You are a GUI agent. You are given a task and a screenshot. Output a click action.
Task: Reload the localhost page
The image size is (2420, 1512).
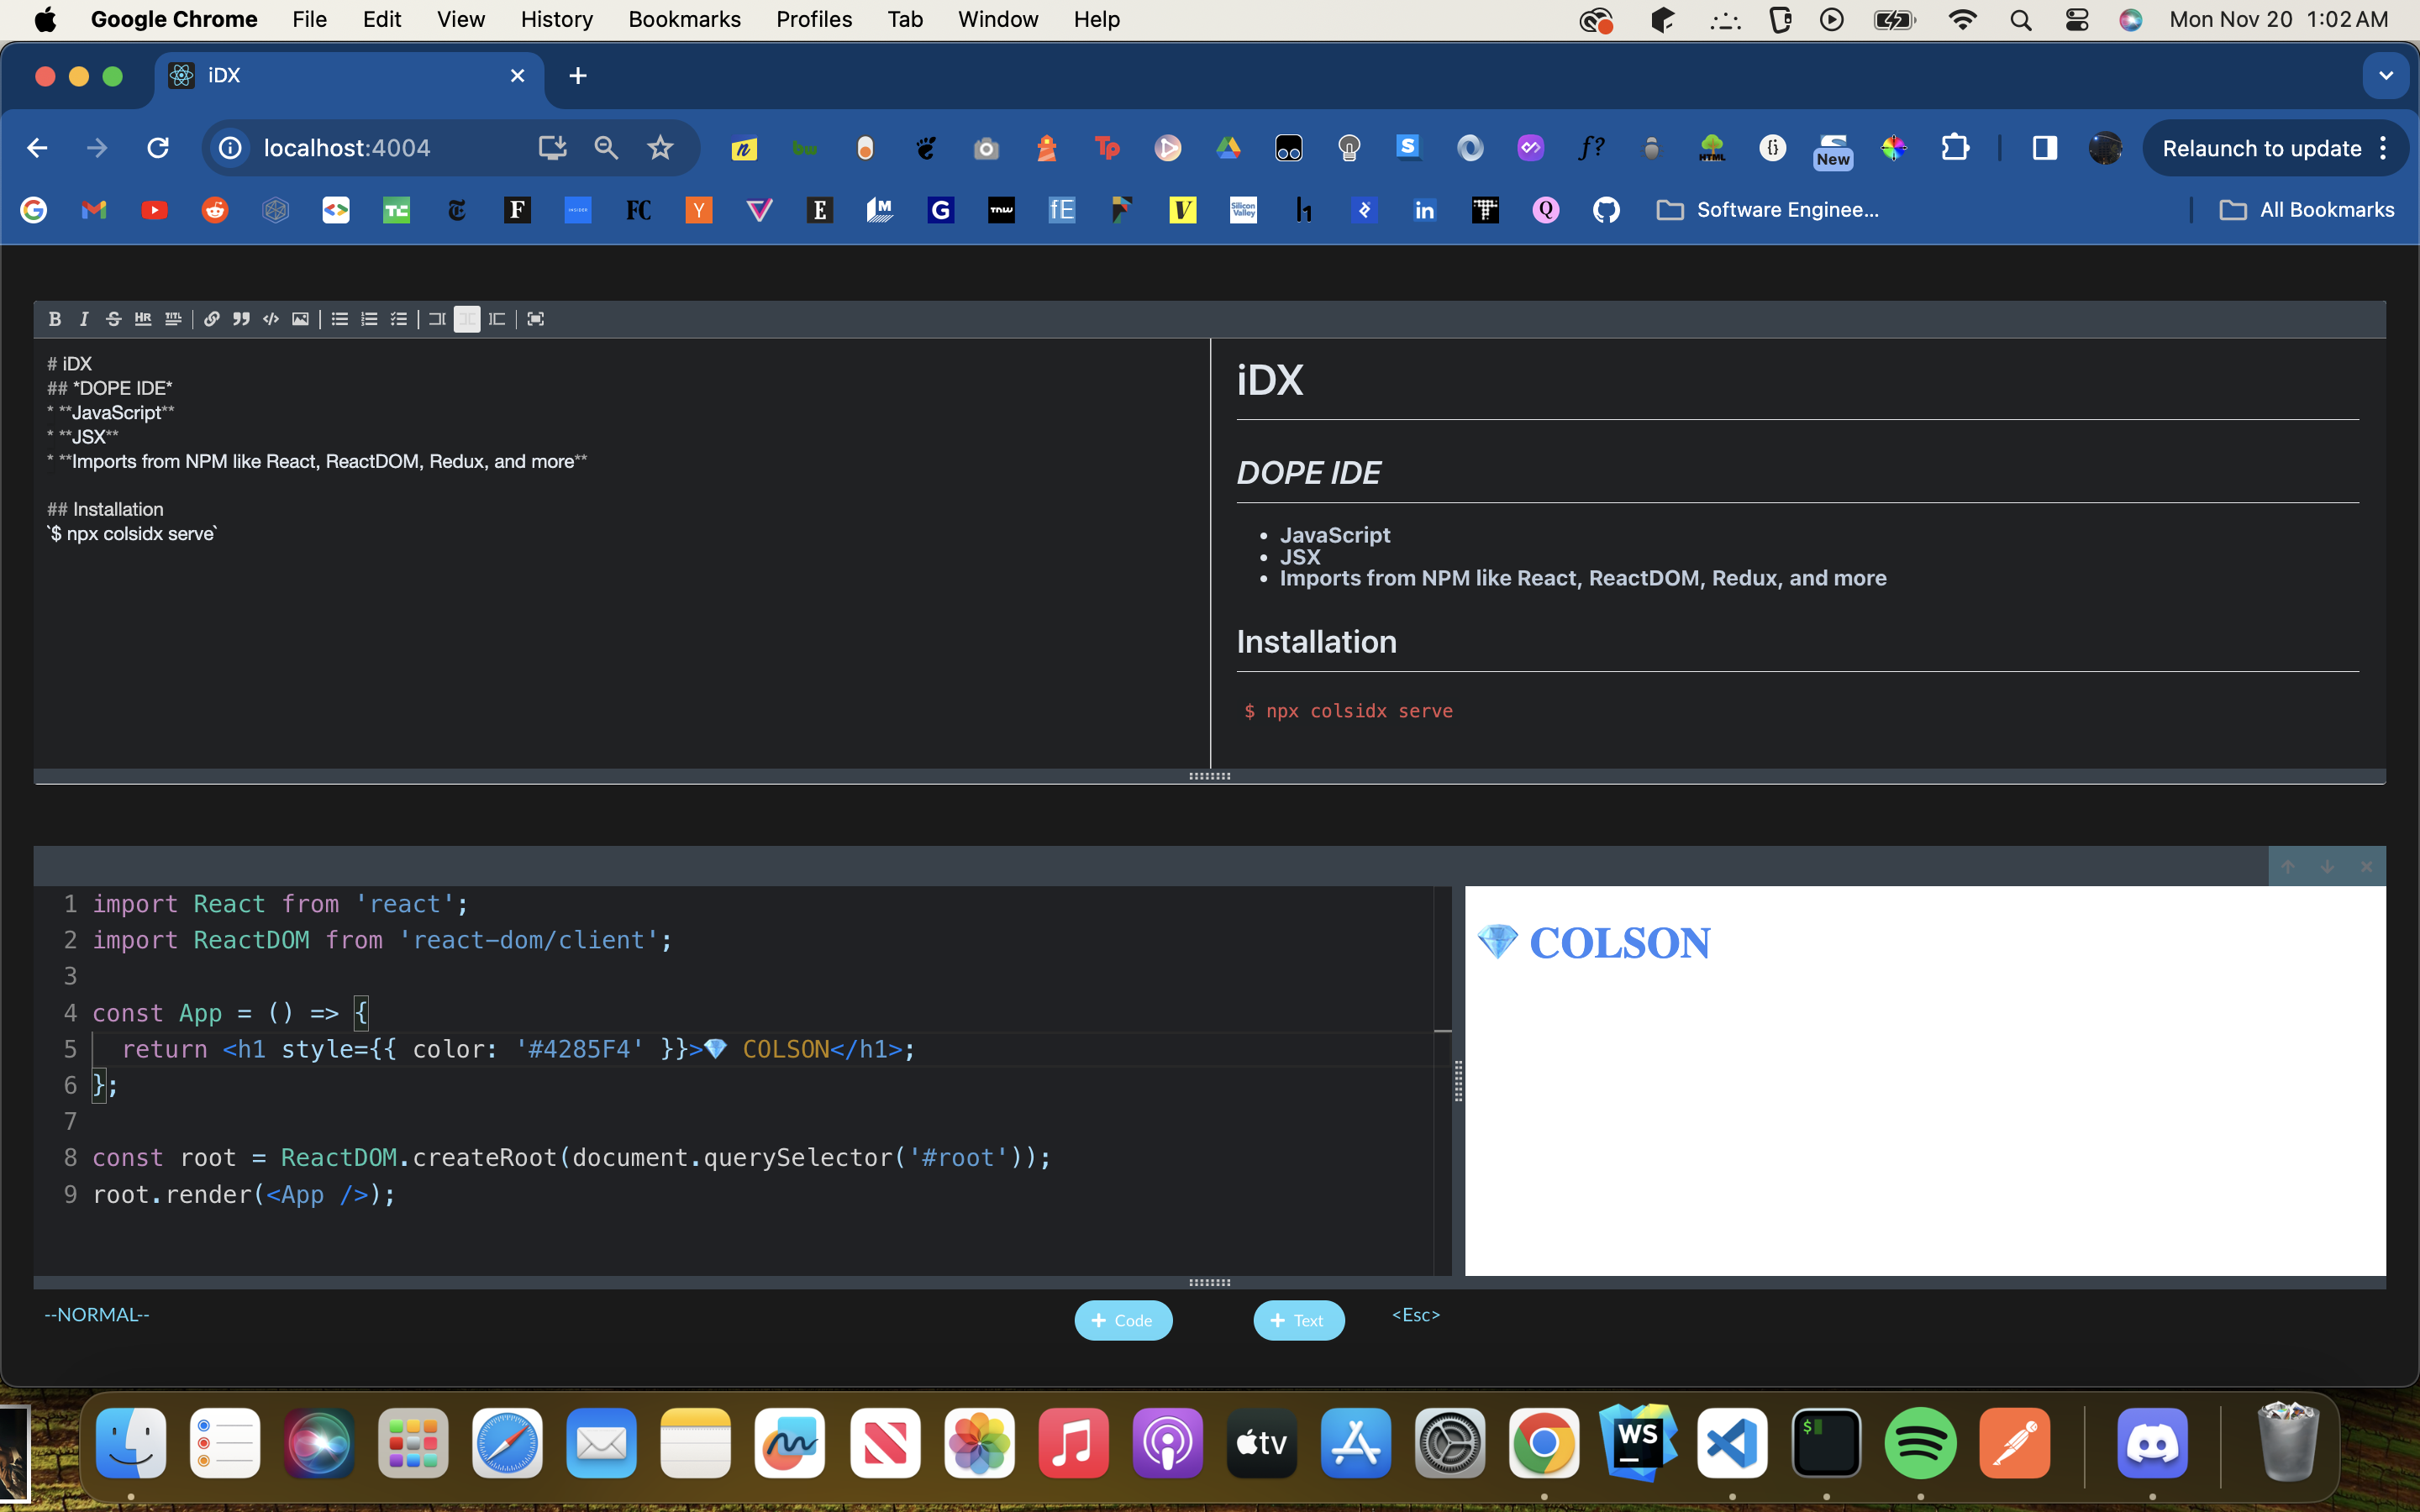point(158,148)
